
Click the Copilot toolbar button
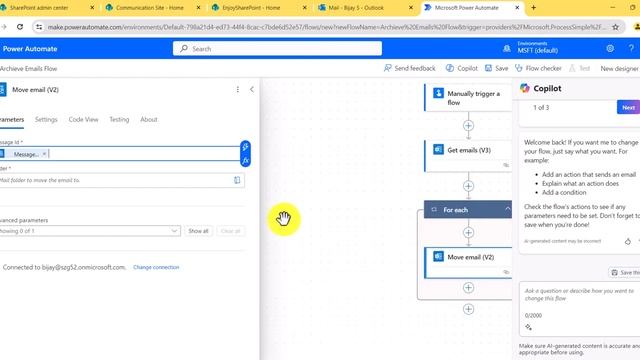click(x=462, y=68)
